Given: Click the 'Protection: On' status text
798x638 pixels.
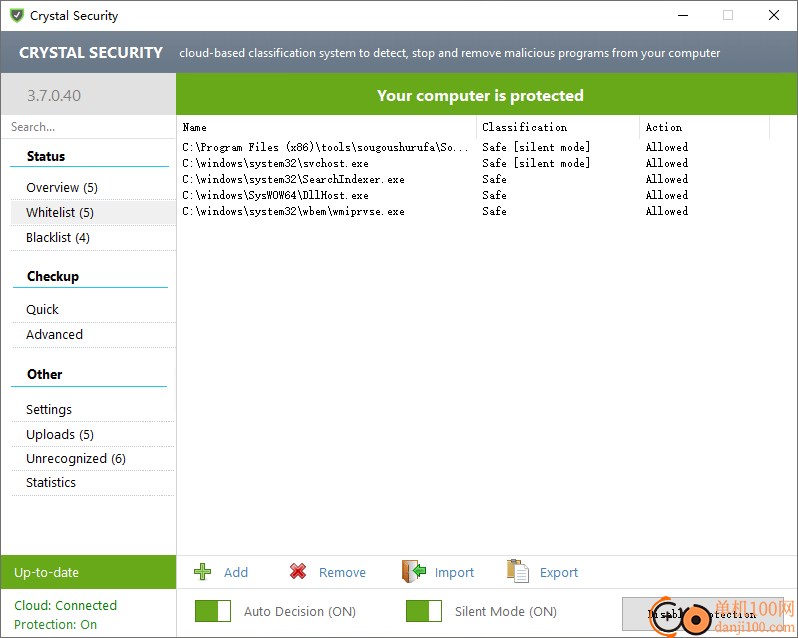Looking at the screenshot, I should [x=55, y=624].
